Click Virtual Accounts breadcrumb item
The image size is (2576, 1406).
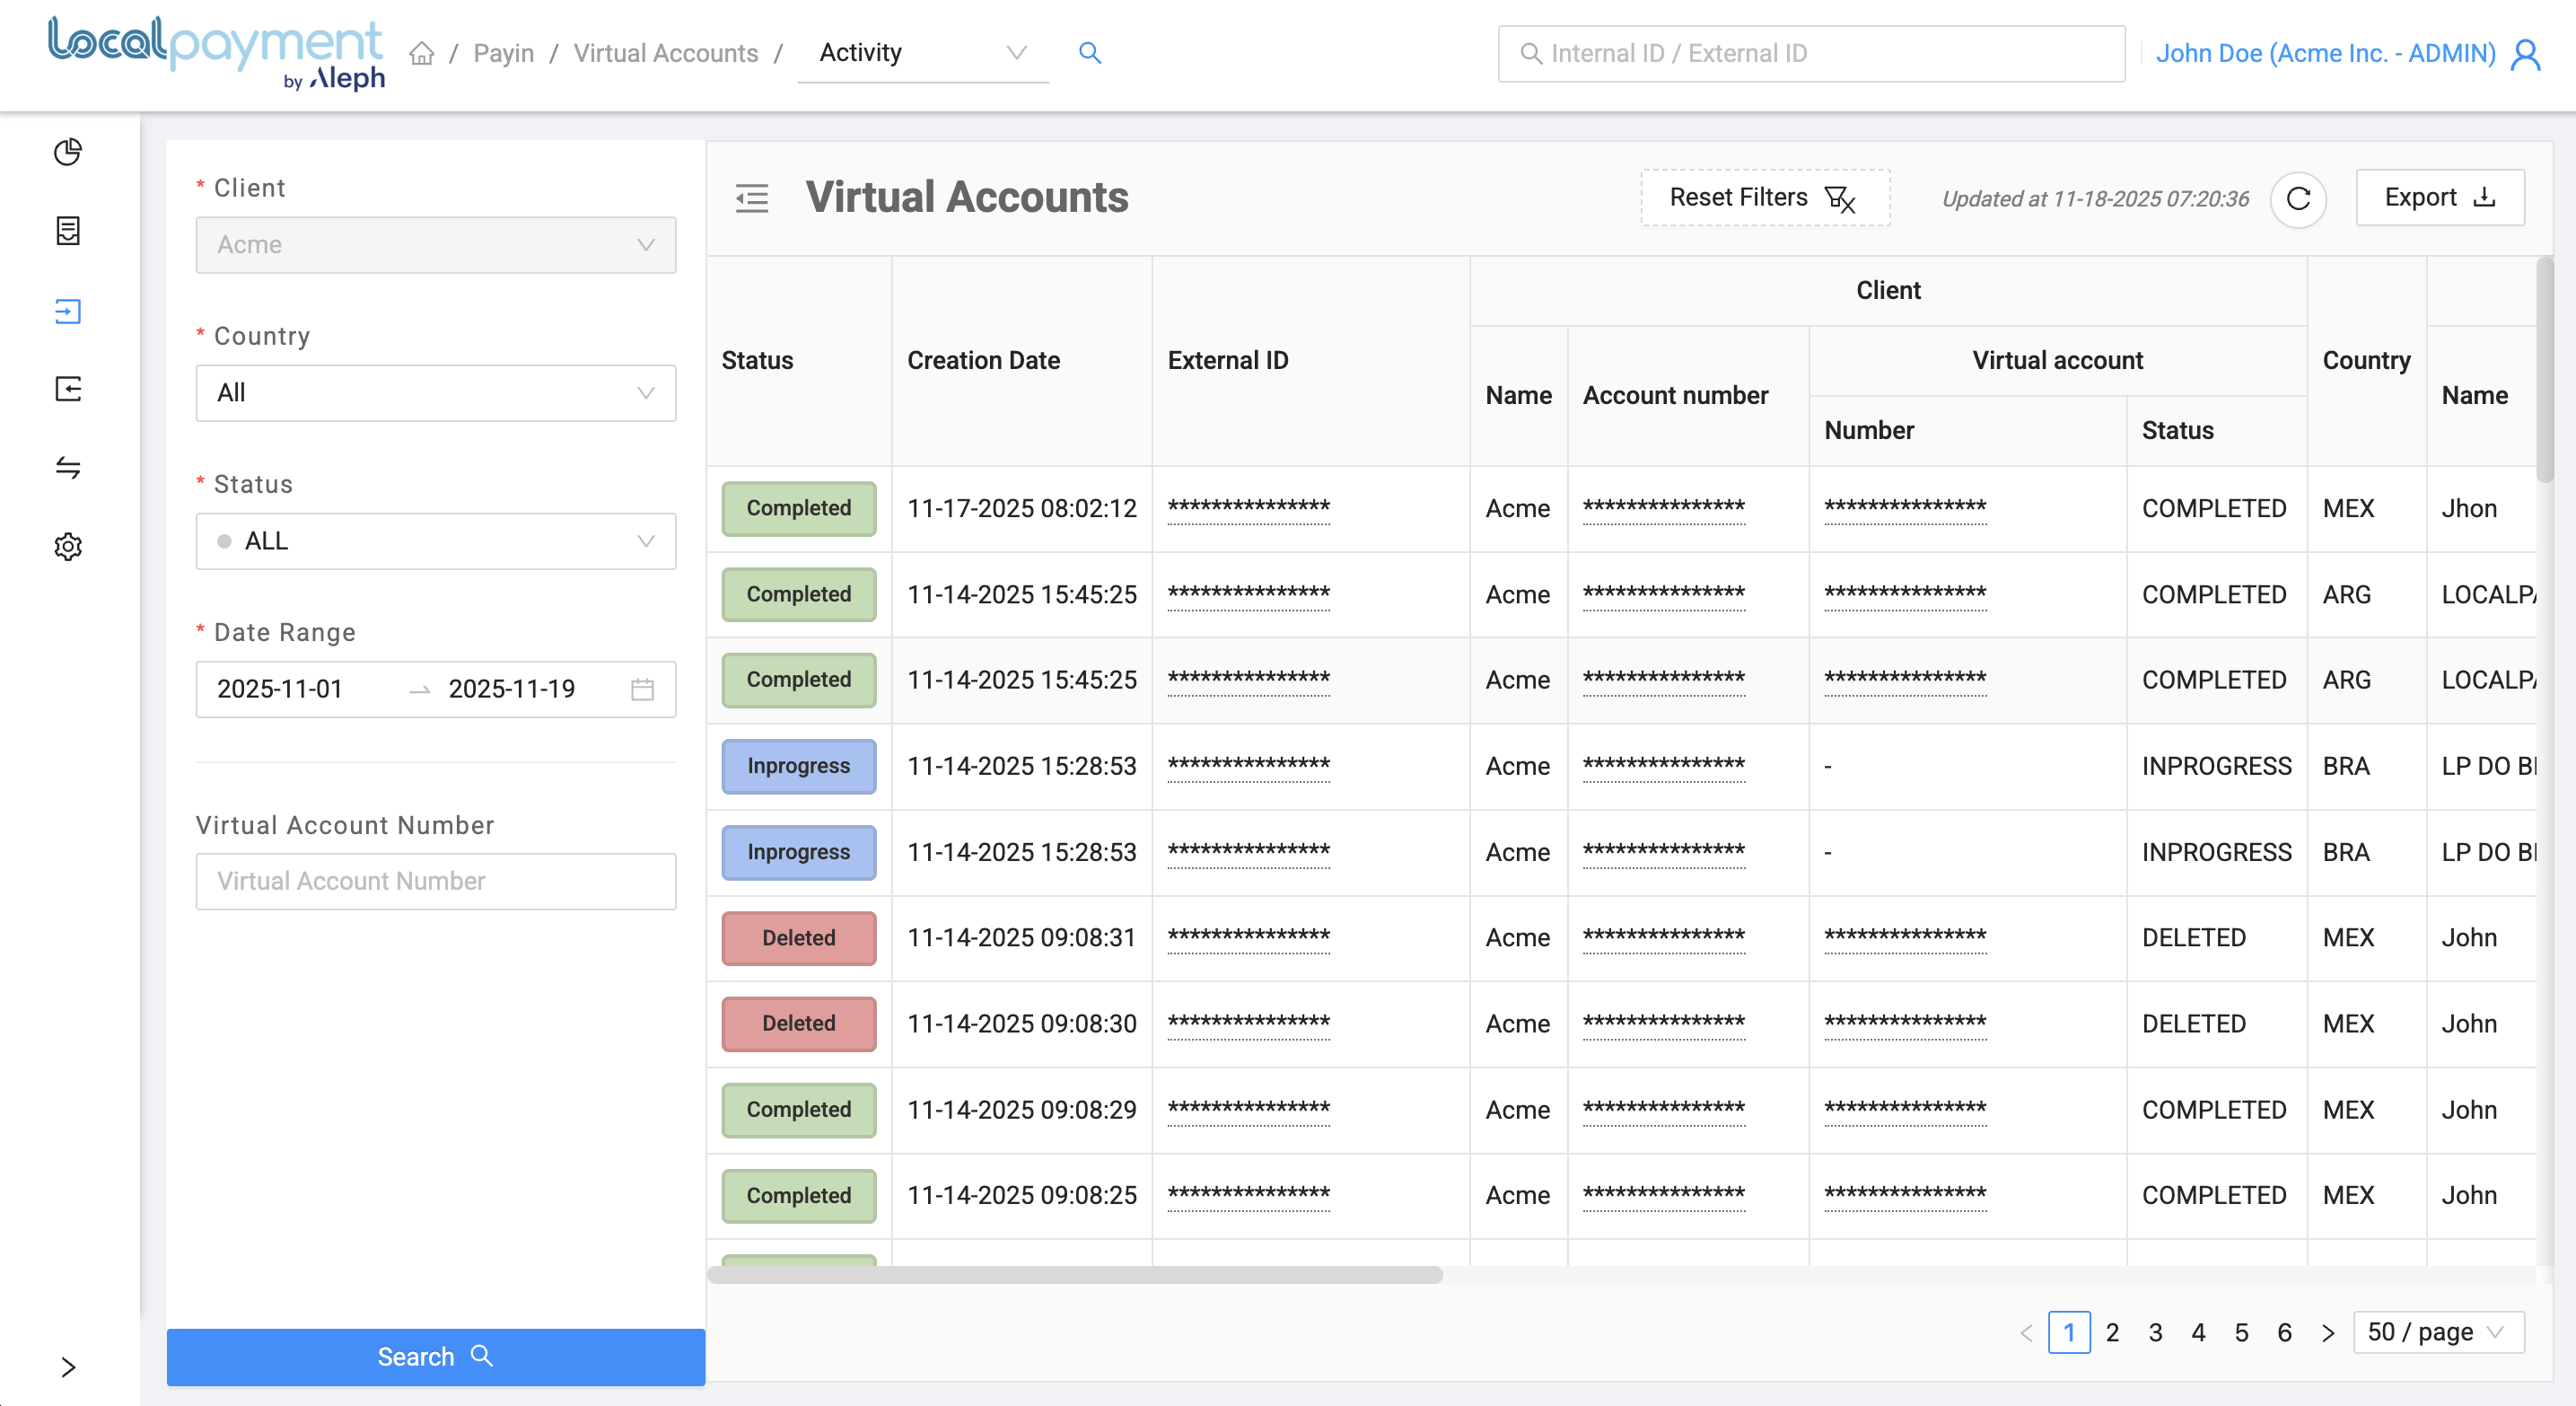pos(665,53)
